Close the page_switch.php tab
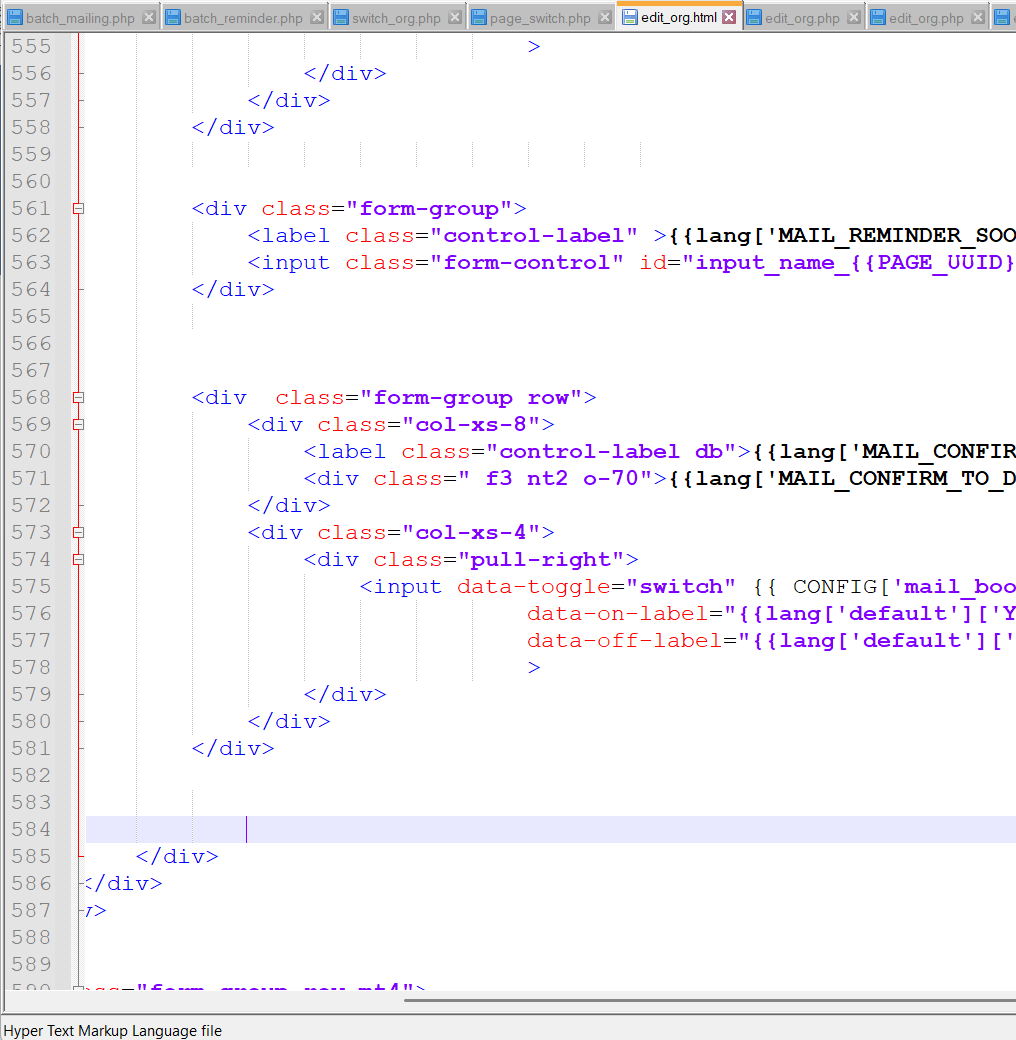Viewport: 1016px width, 1040px height. pyautogui.click(x=604, y=17)
